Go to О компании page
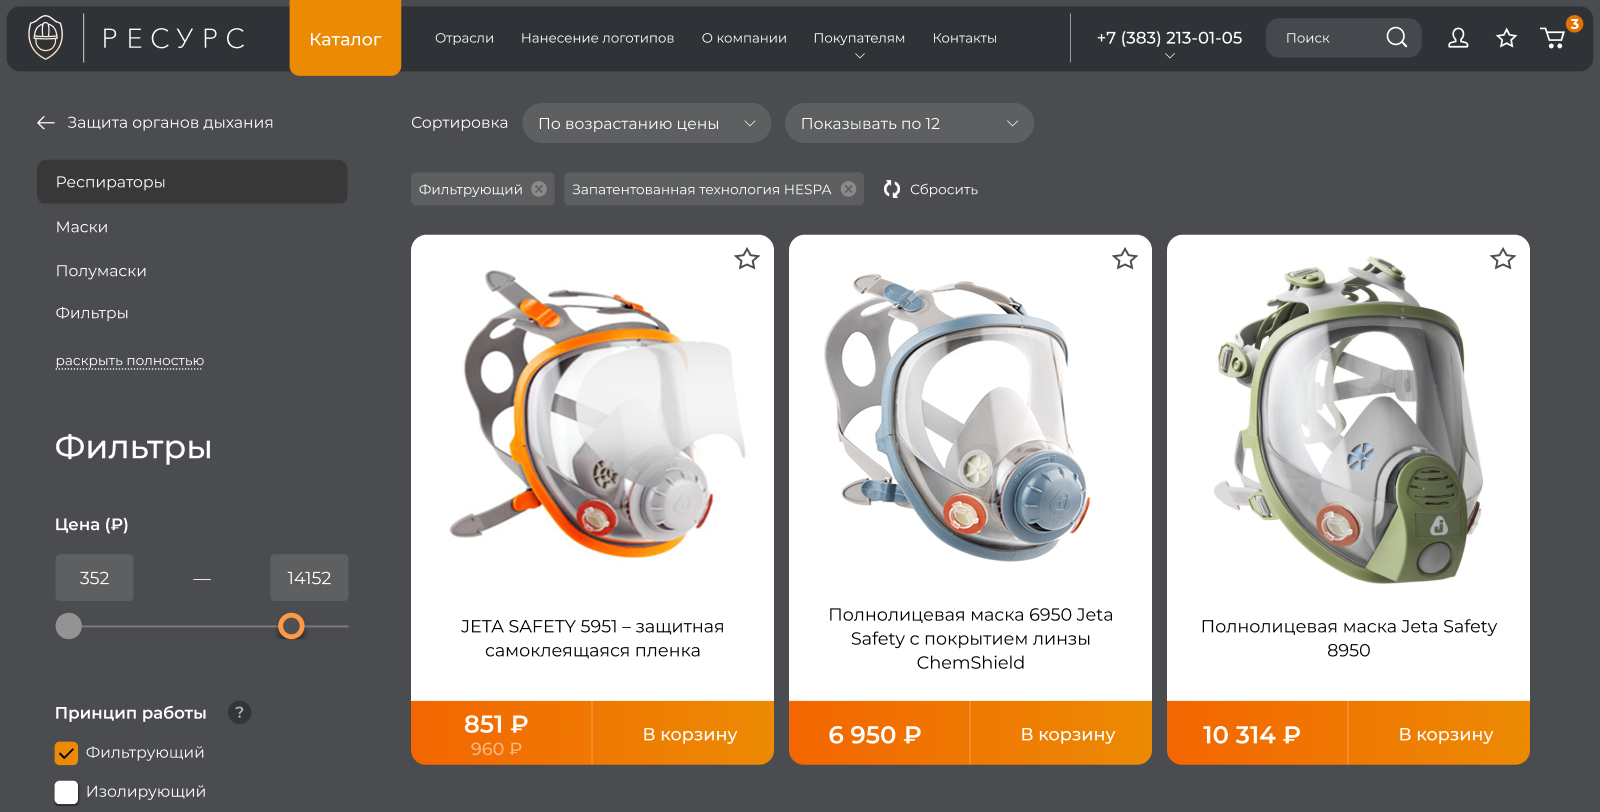 click(x=744, y=38)
